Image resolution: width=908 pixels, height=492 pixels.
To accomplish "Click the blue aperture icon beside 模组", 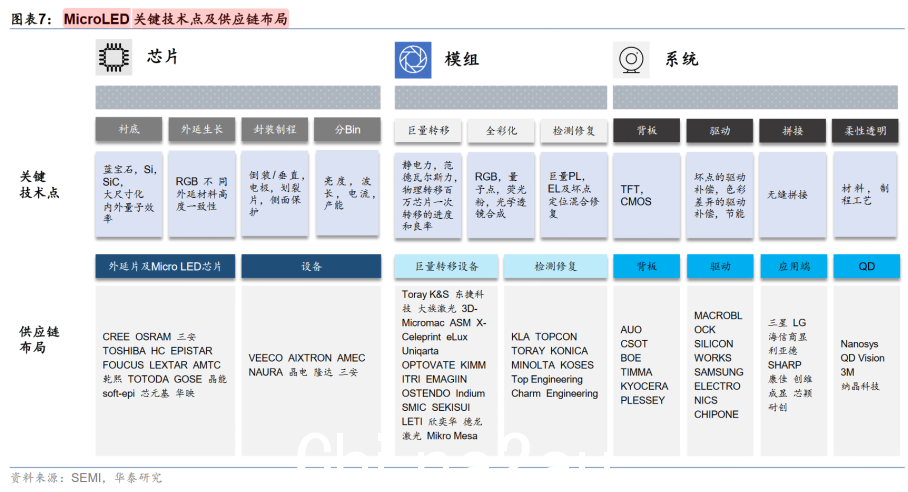I will coord(413,60).
